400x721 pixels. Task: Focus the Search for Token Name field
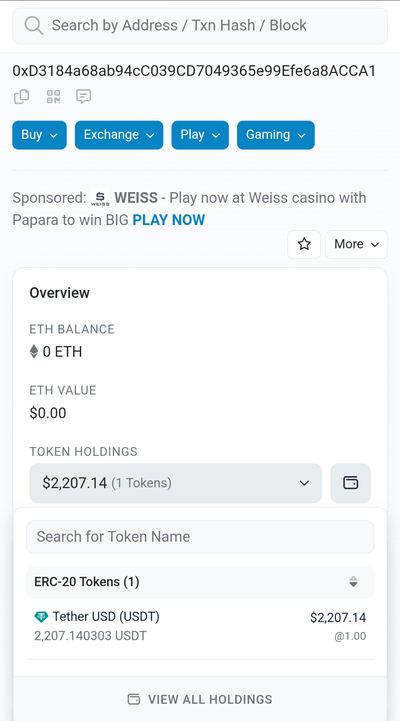[x=200, y=537]
